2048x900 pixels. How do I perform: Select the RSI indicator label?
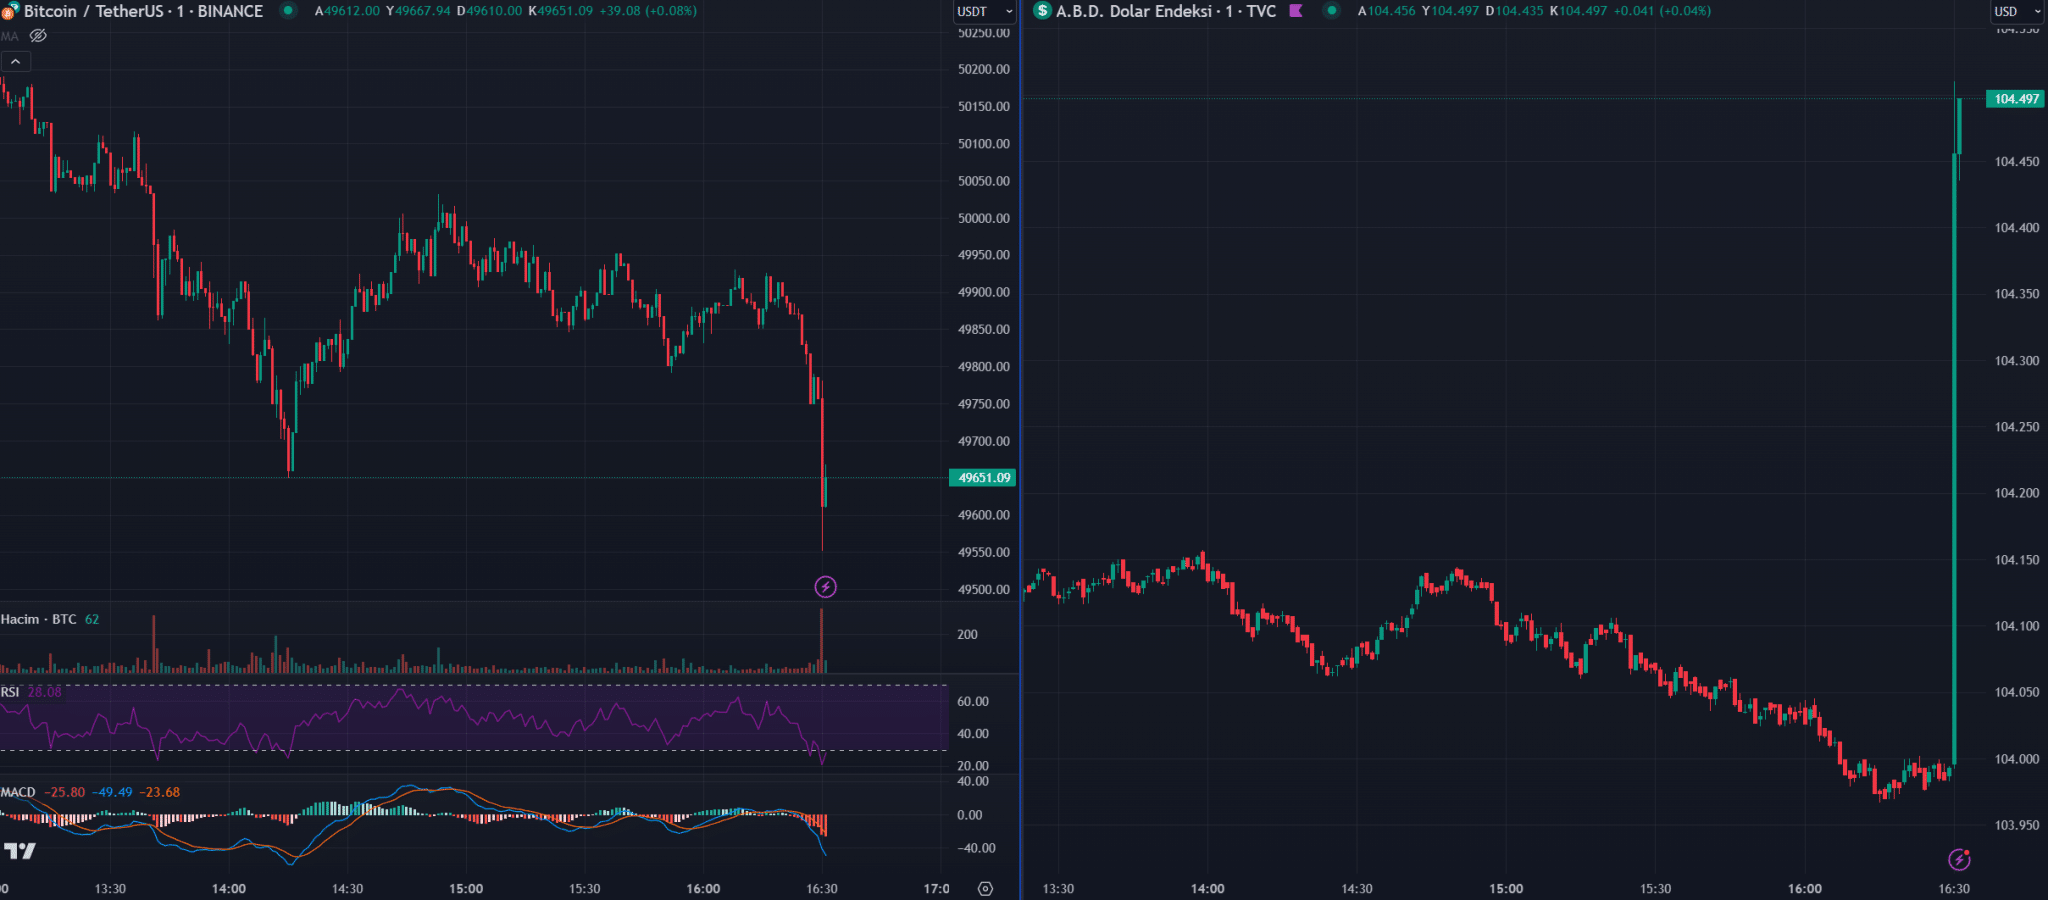[10, 692]
